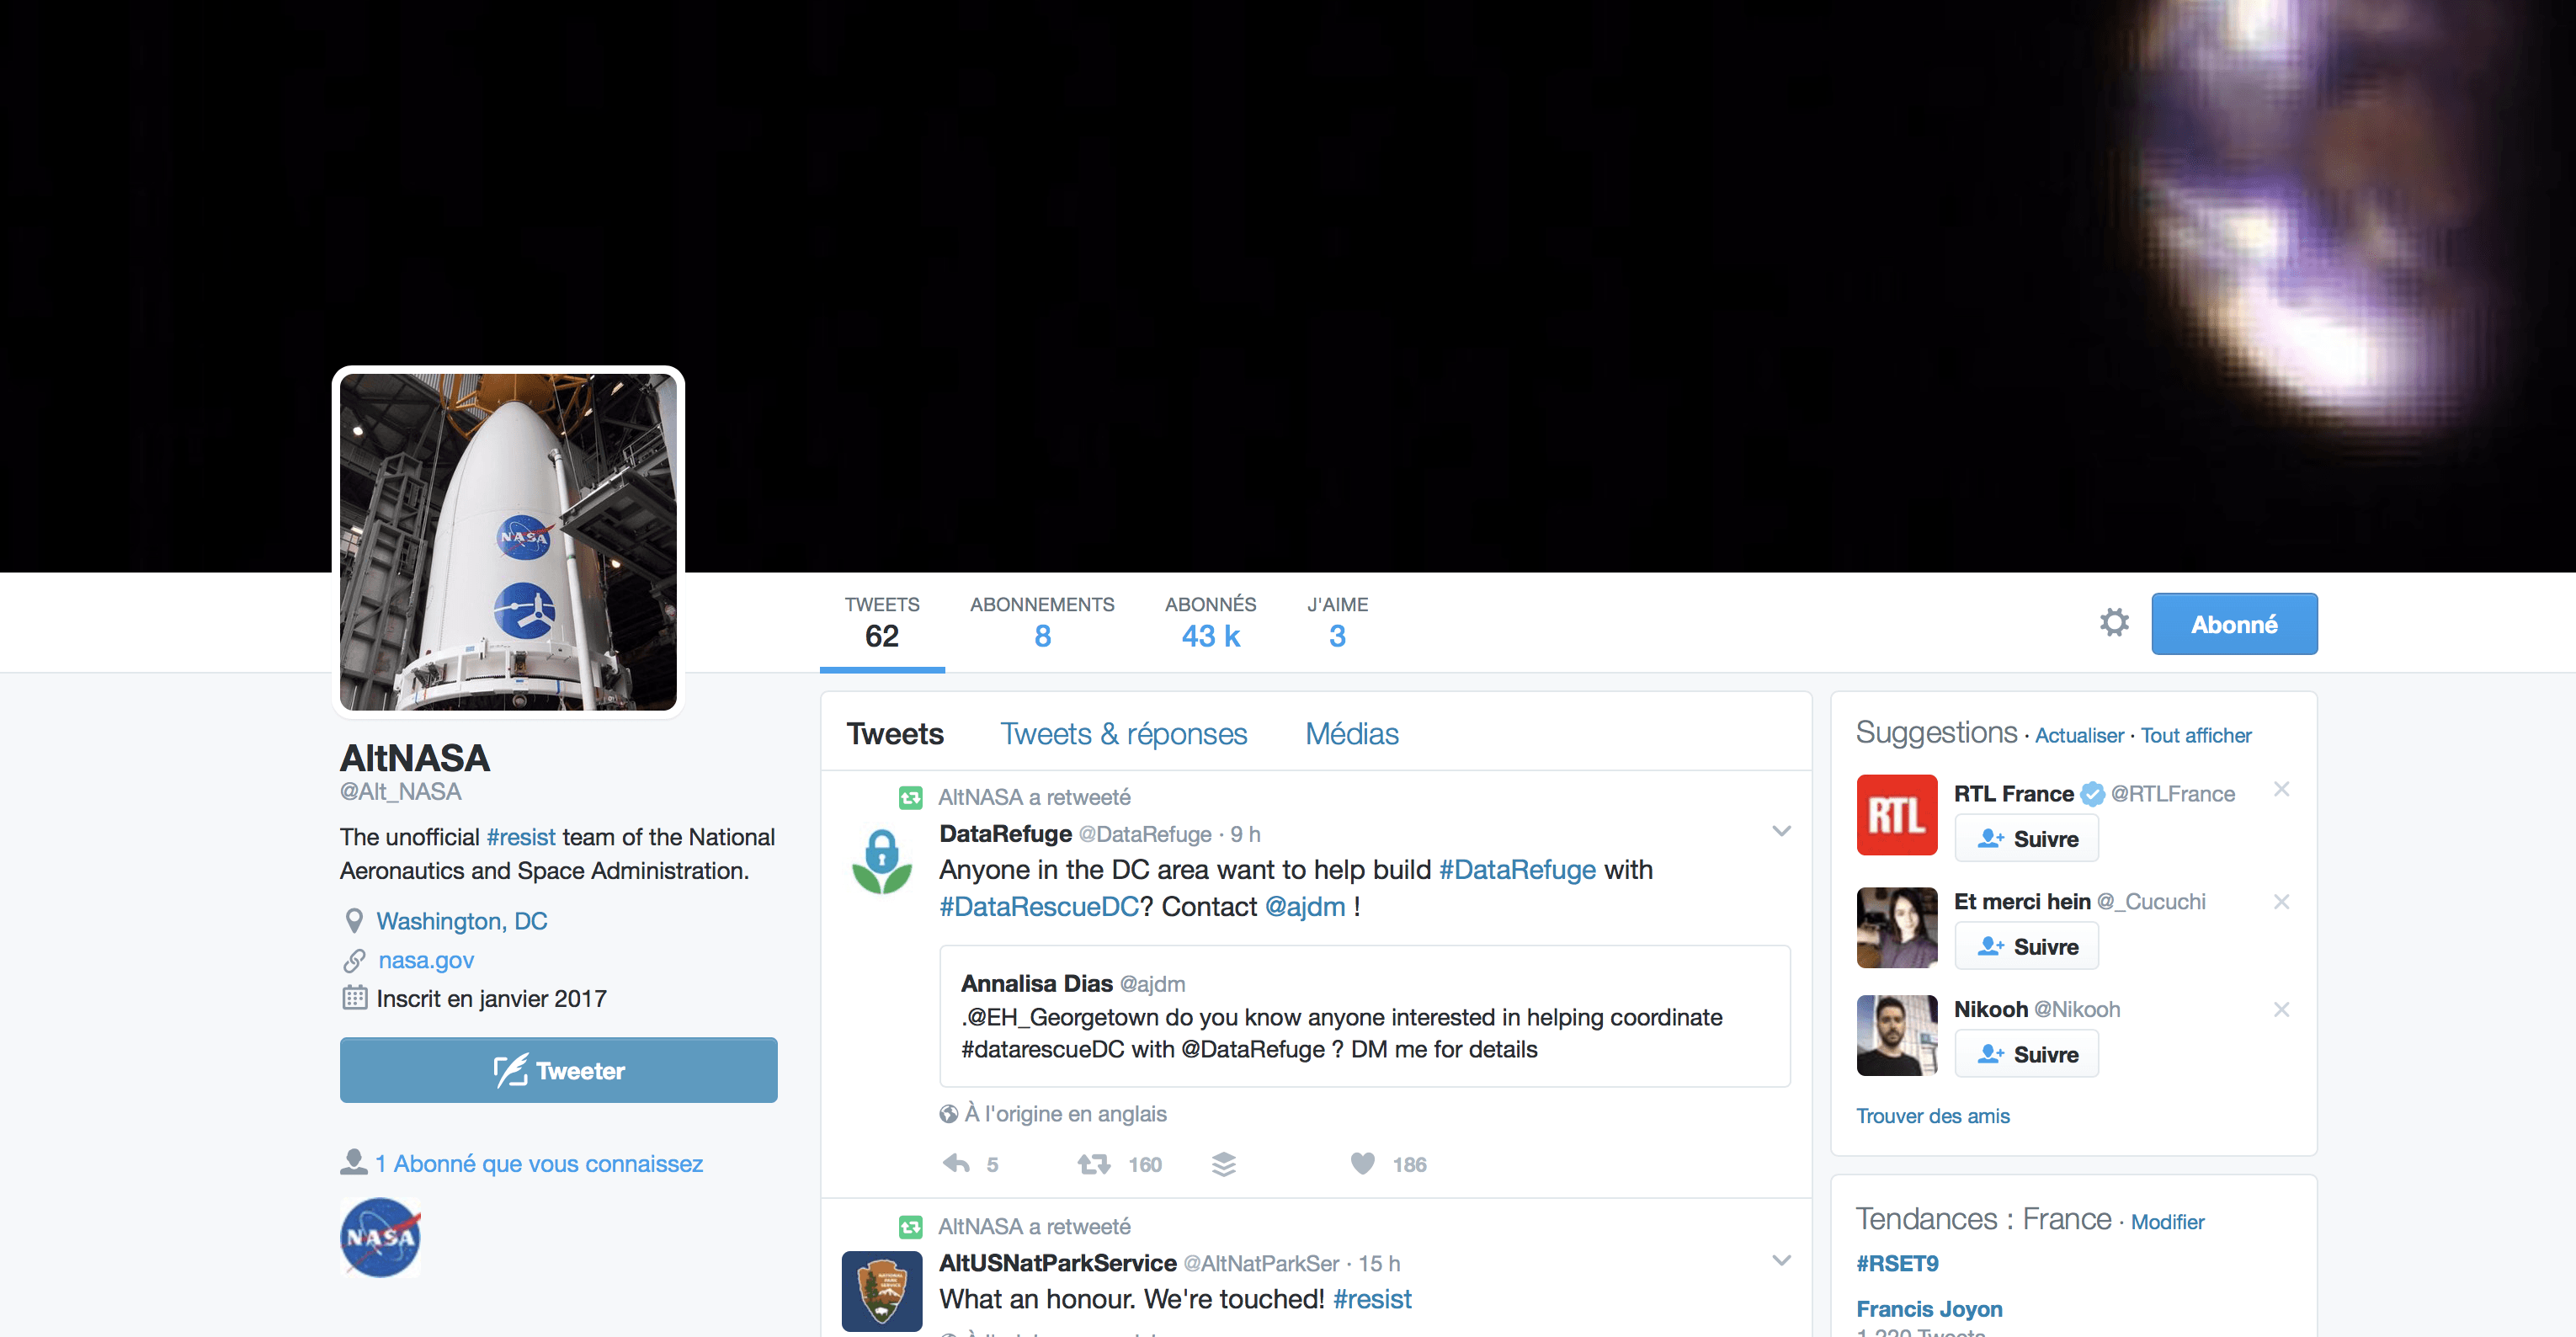Open the quoted Annalisa Dias tweet

[1364, 1016]
